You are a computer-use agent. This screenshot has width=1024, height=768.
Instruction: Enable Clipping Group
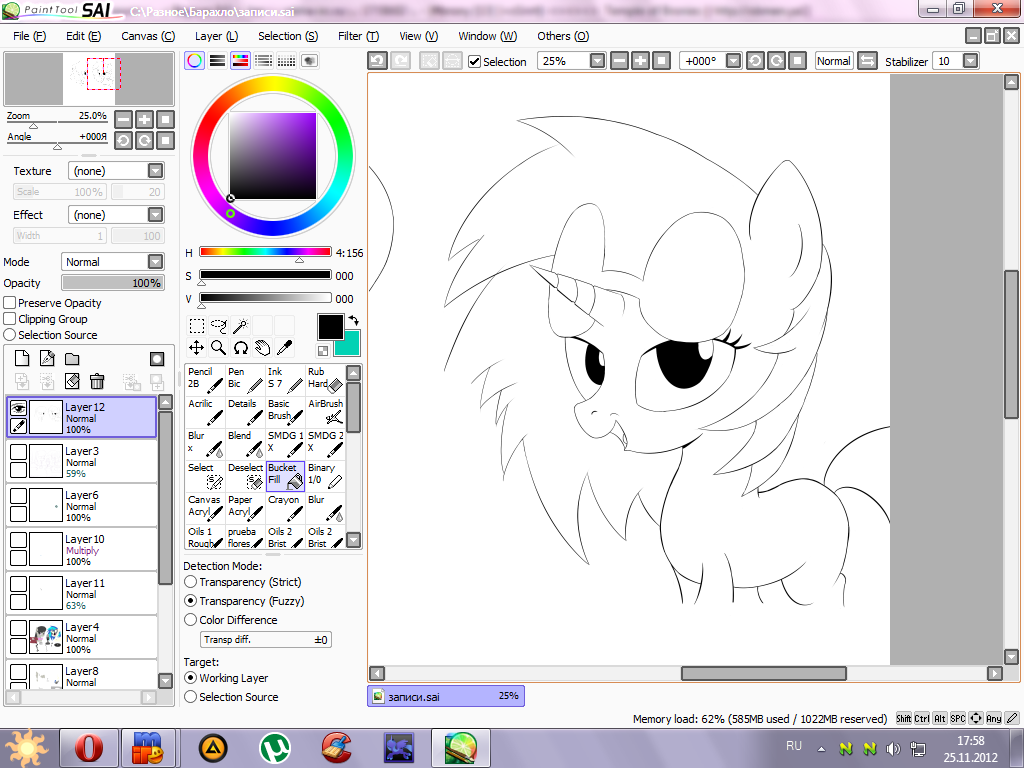10,319
